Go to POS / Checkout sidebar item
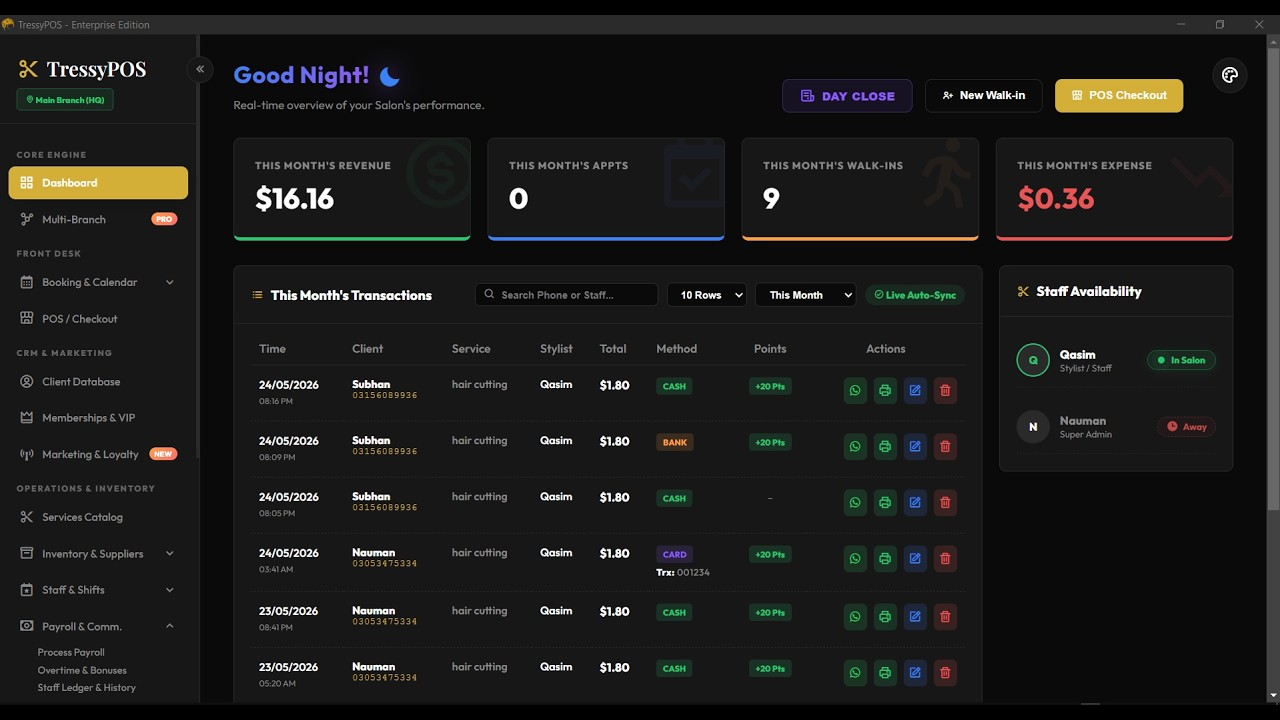The height and width of the screenshot is (720, 1280). pyautogui.click(x=98, y=319)
